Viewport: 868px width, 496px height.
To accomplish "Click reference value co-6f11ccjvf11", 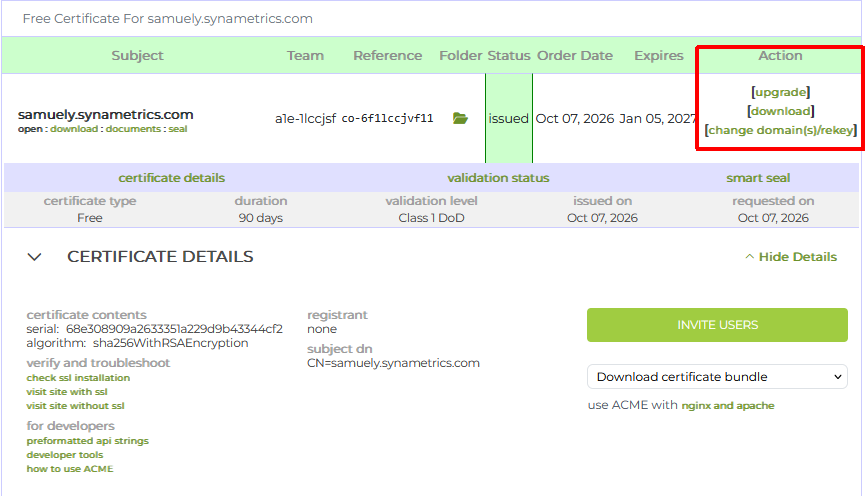I will [x=388, y=118].
